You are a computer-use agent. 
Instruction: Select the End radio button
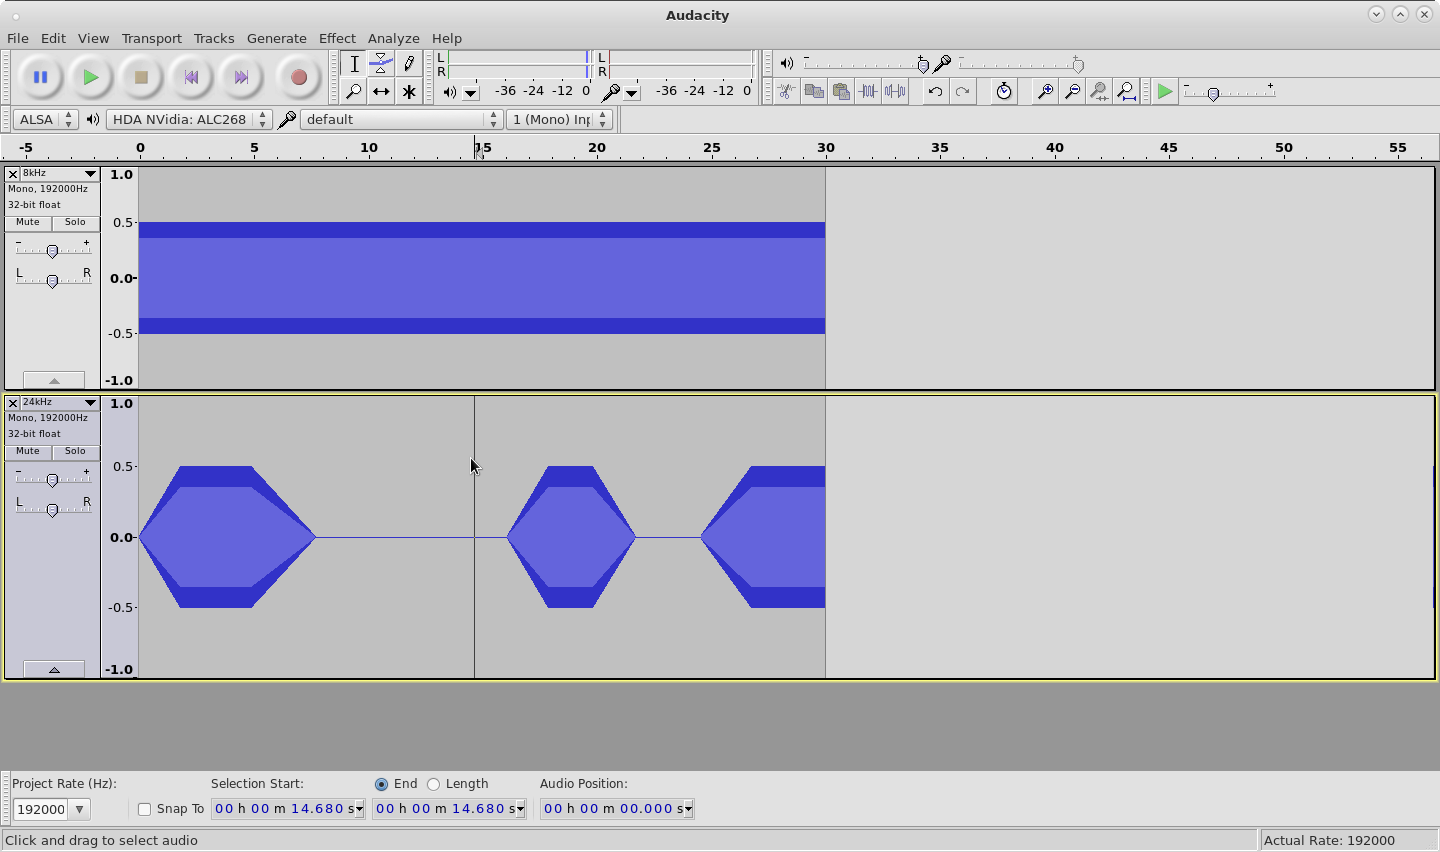[381, 784]
